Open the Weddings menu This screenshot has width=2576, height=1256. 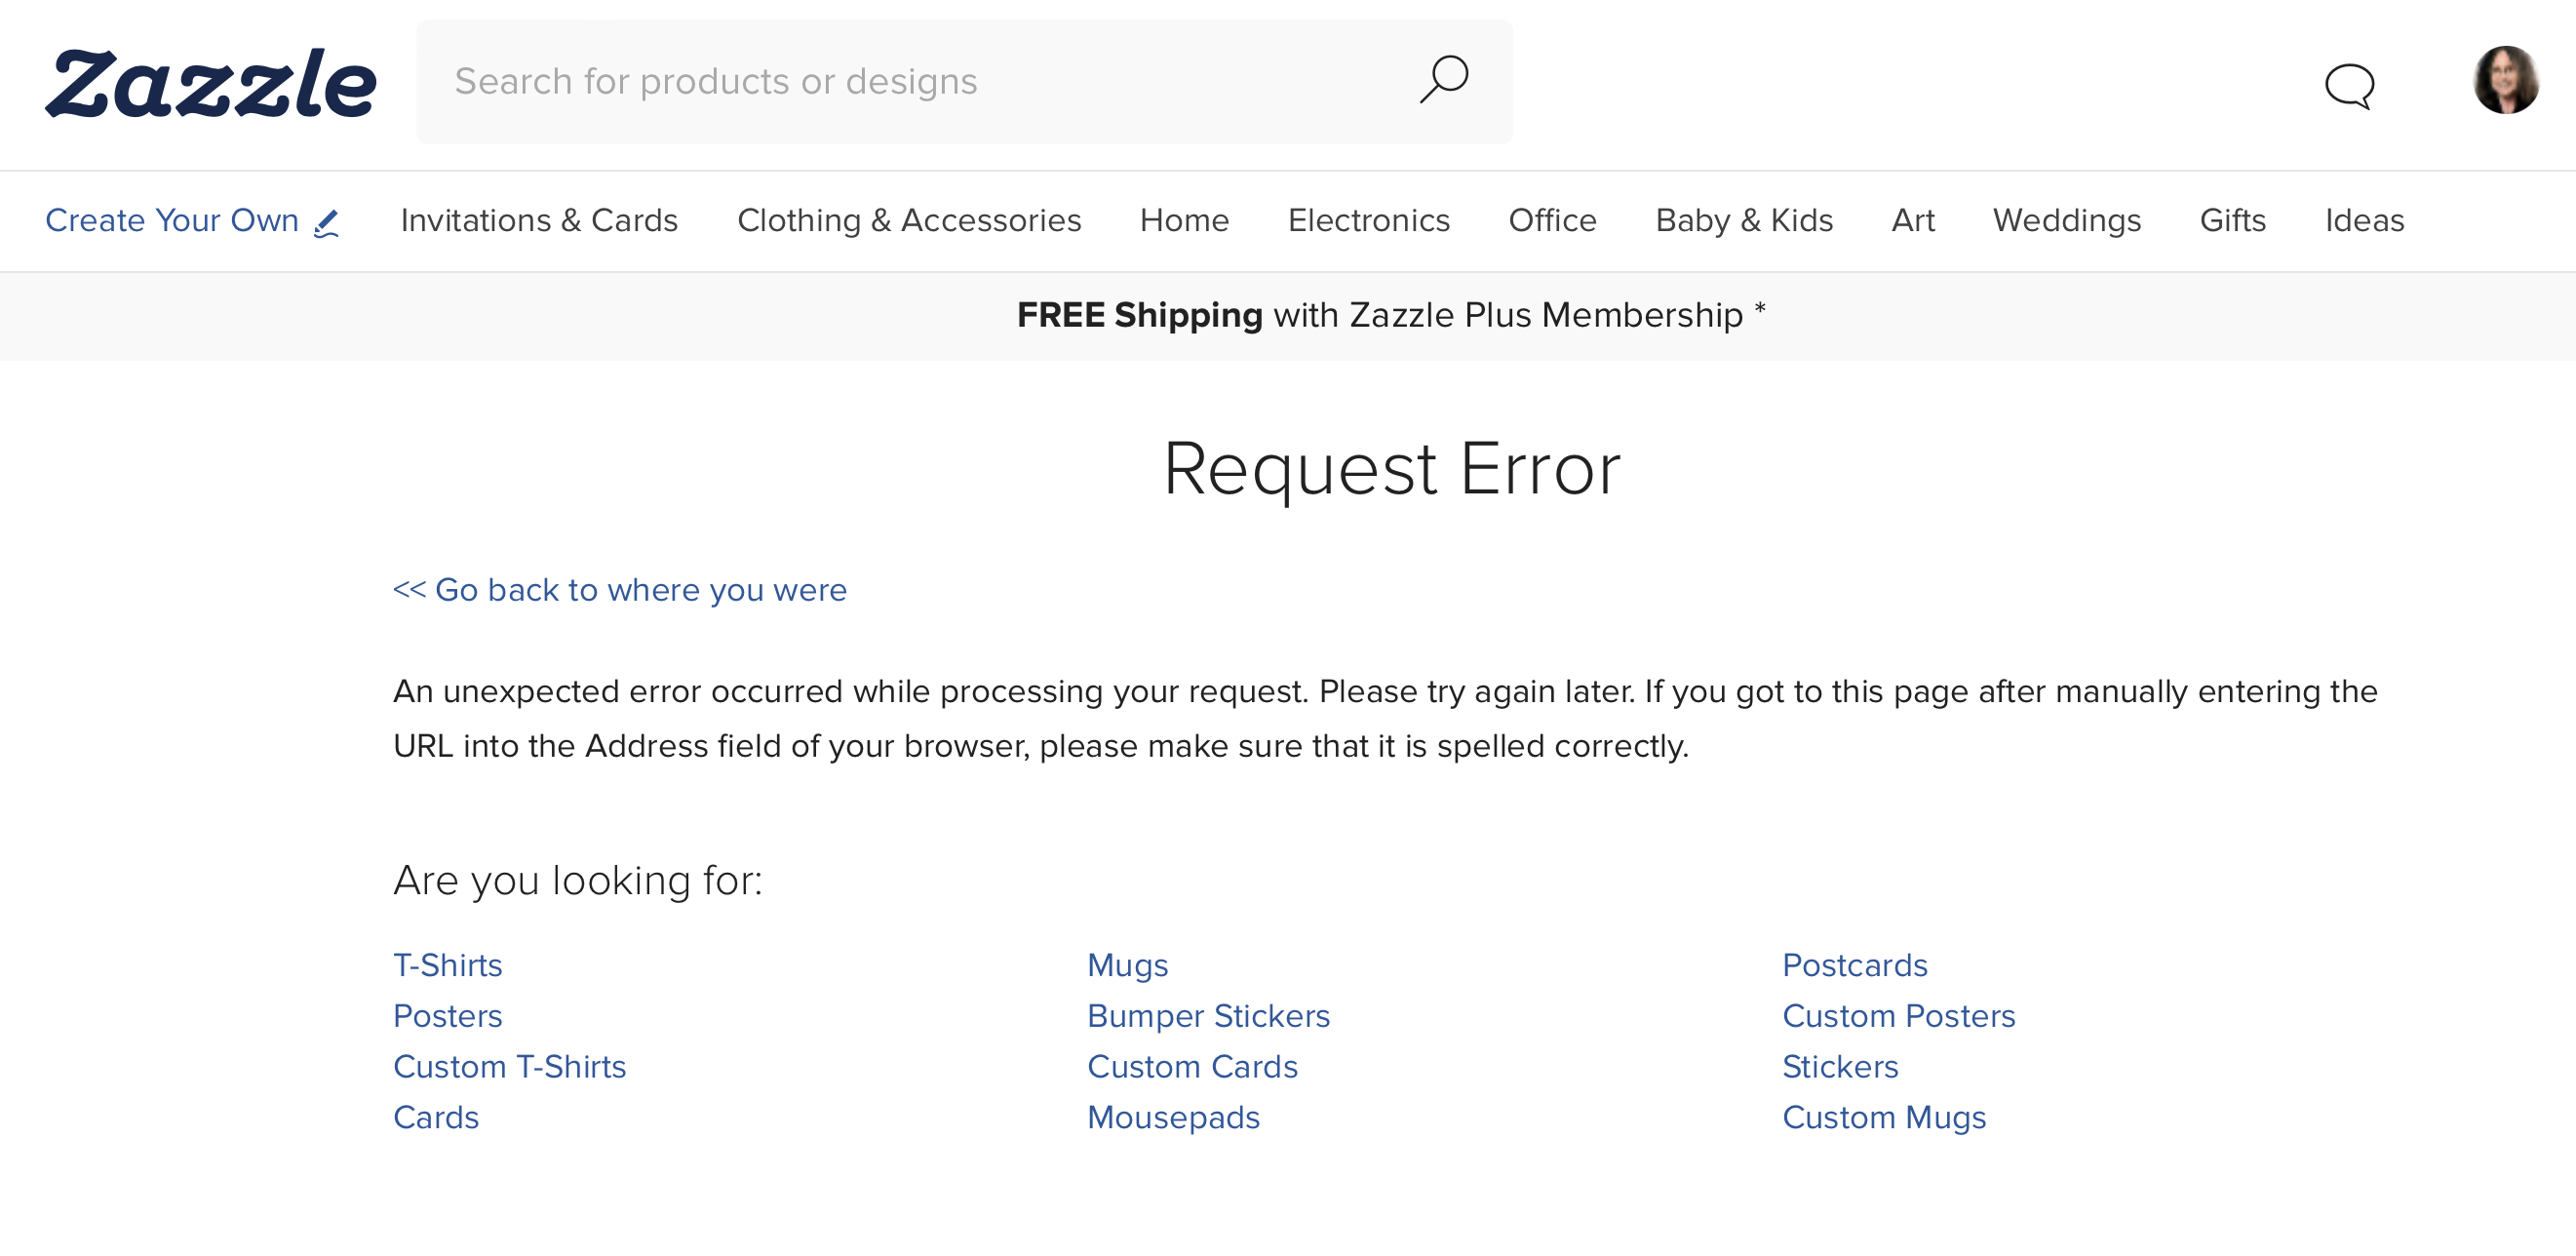[x=2066, y=220]
